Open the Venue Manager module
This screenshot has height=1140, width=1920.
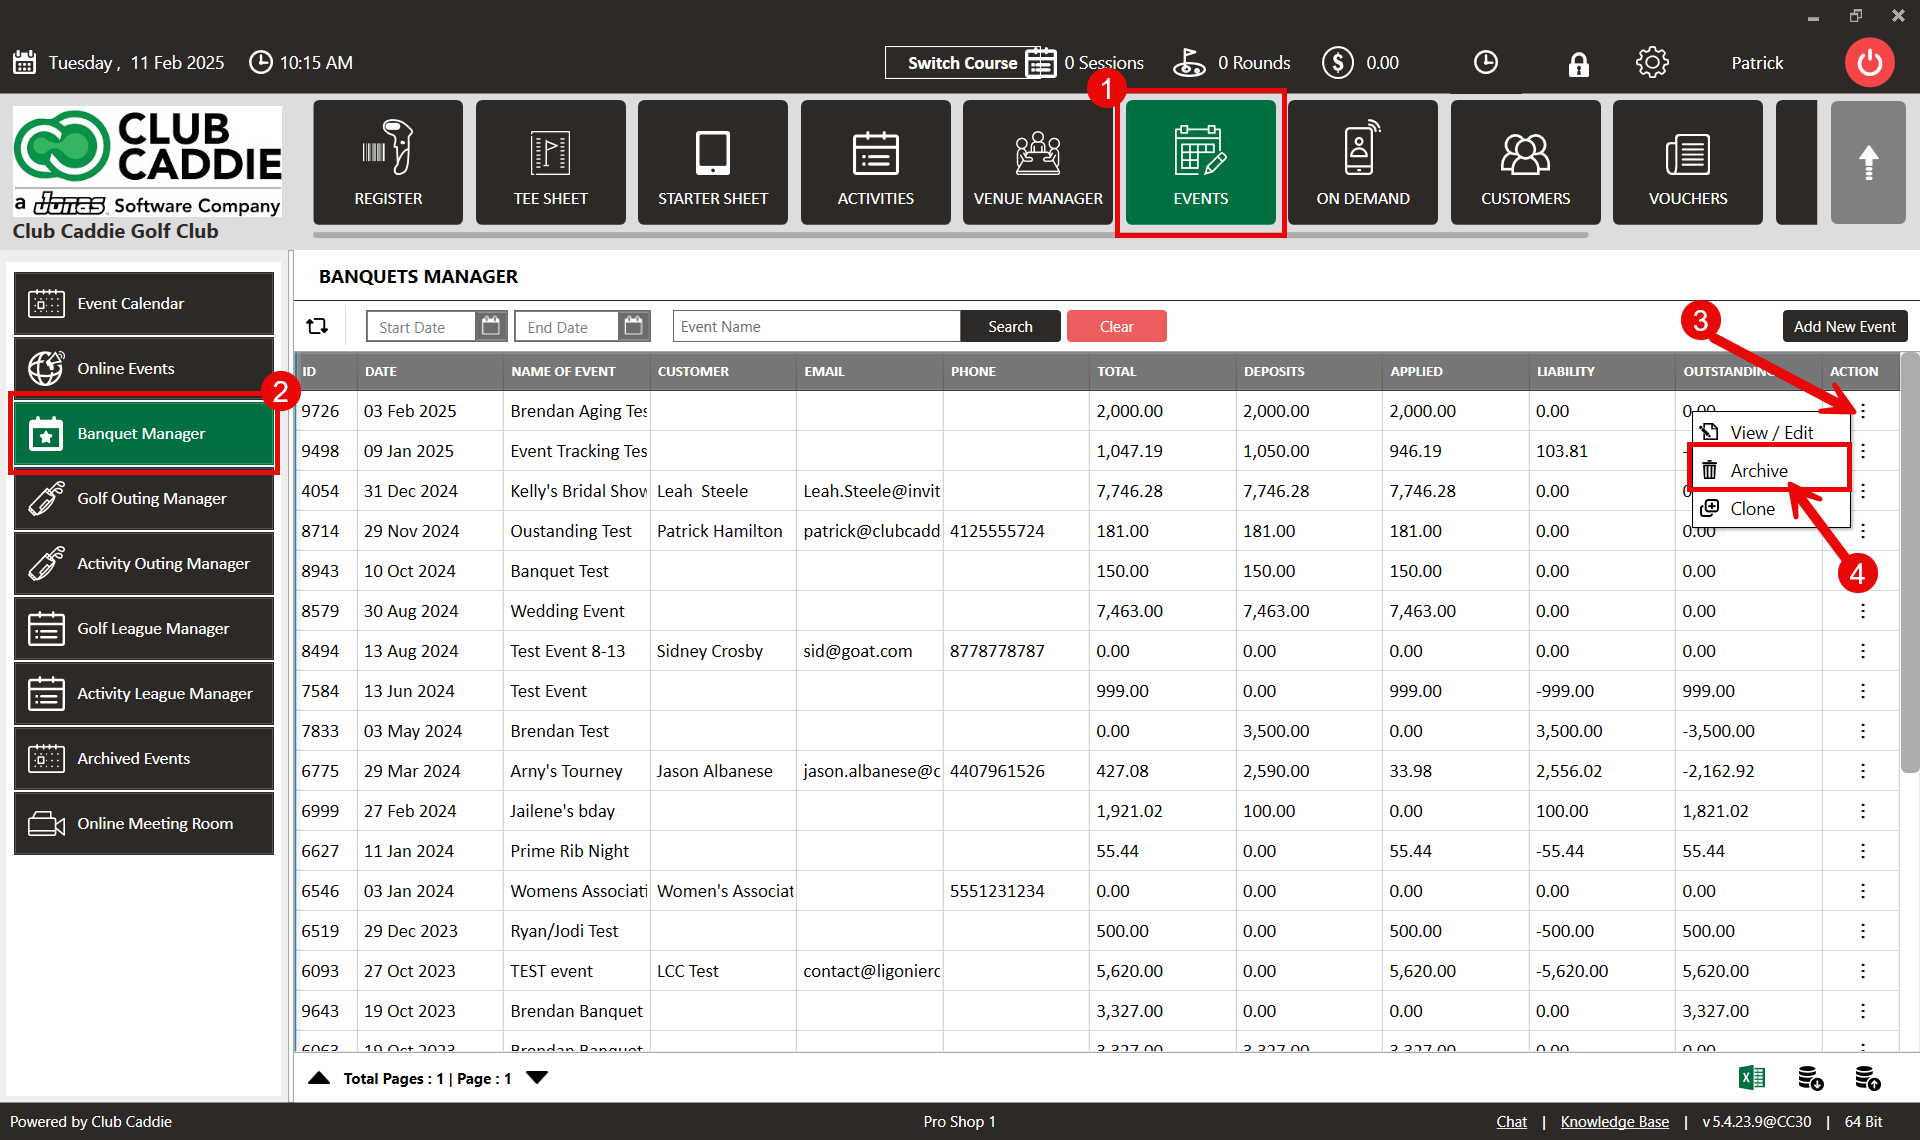(x=1038, y=162)
